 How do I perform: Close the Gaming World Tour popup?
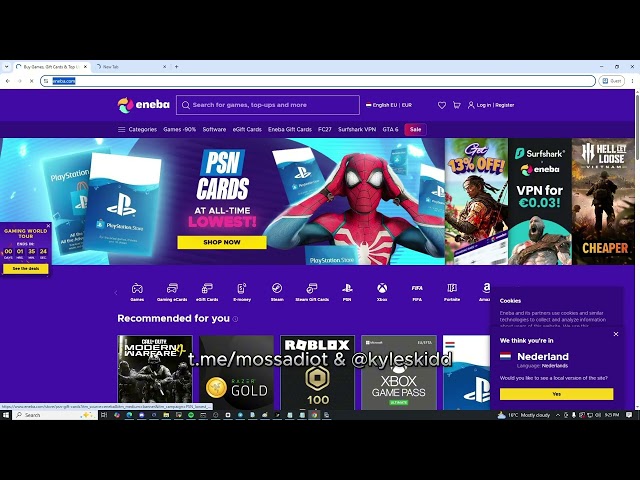[48, 226]
